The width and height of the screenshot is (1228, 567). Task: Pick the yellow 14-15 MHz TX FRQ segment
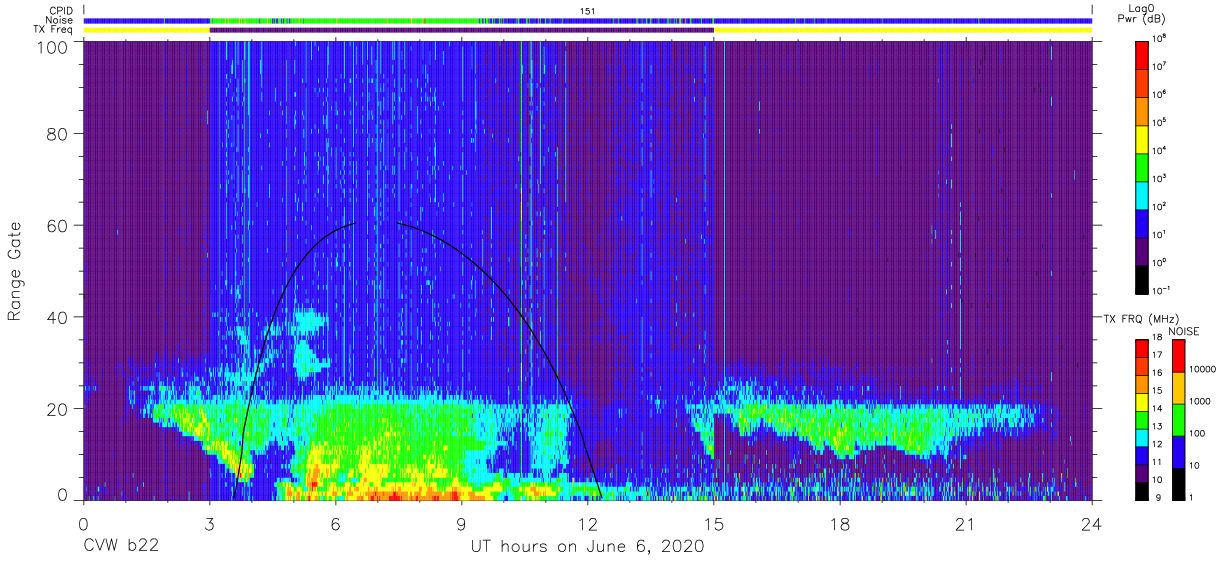click(x=1142, y=400)
